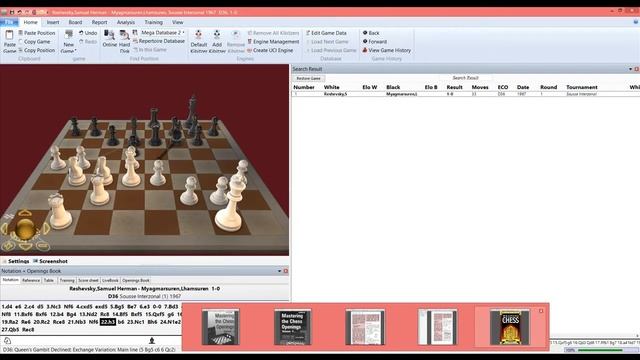Click Create UCI Engine
The width and height of the screenshot is (640, 360).
point(270,50)
